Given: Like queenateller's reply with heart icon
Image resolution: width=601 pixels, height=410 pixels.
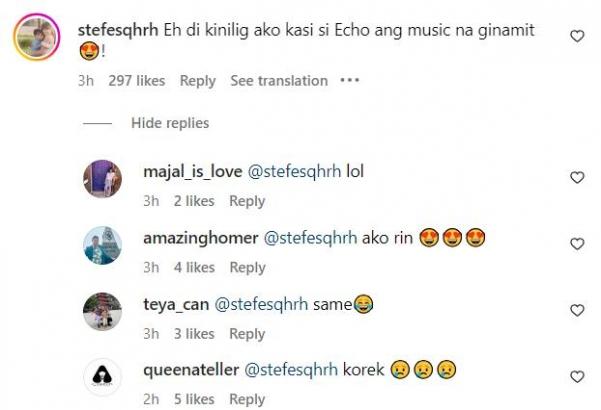Looking at the screenshot, I should 576,376.
